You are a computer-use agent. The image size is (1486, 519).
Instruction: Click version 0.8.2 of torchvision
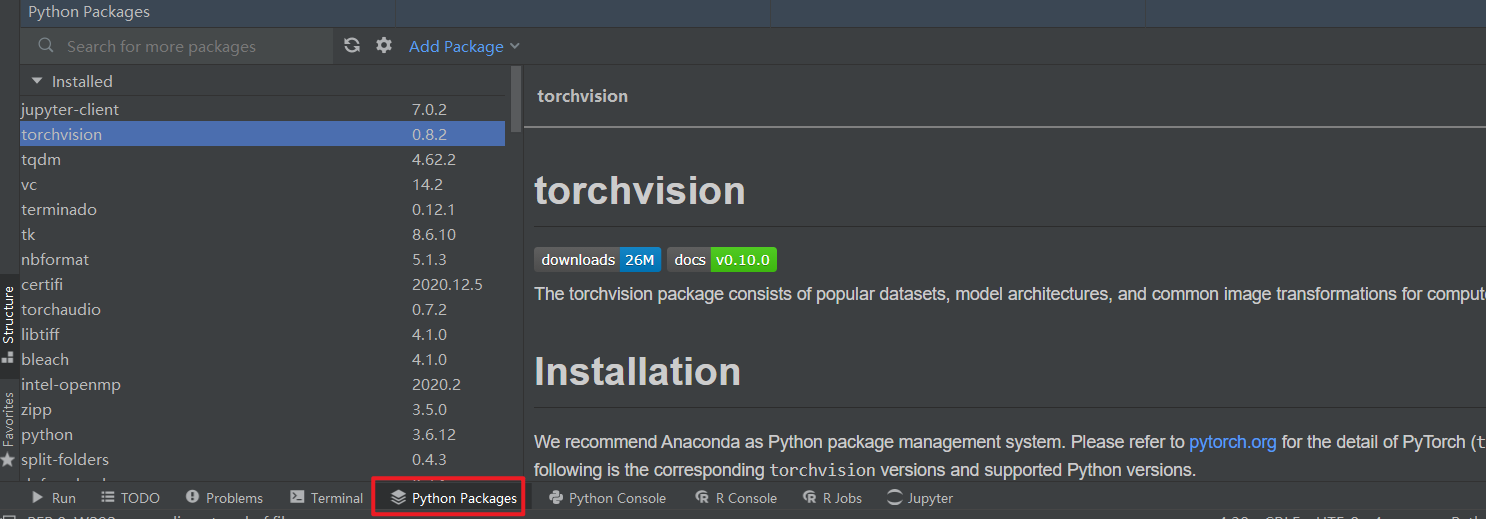click(x=429, y=134)
